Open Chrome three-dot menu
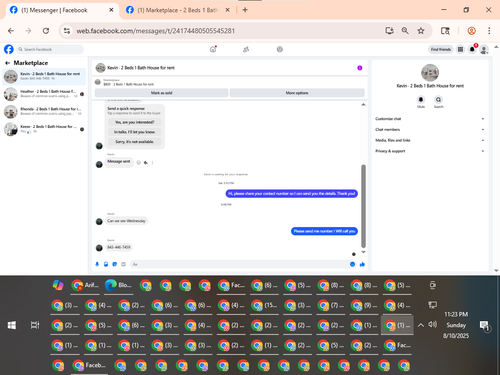 pyautogui.click(x=489, y=31)
